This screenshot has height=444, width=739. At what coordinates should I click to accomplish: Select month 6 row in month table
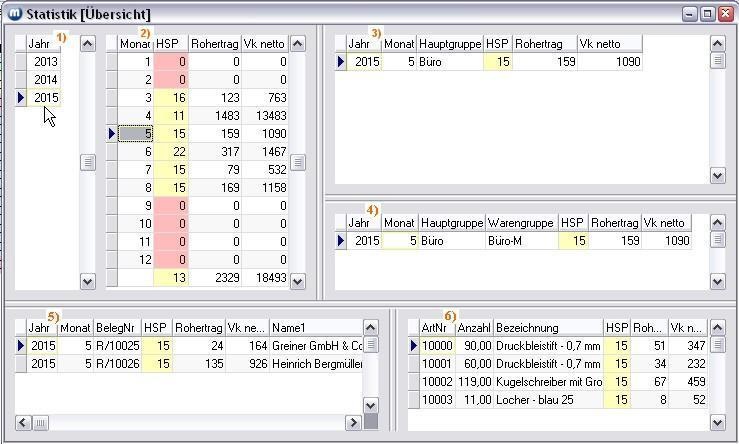pyautogui.click(x=135, y=151)
